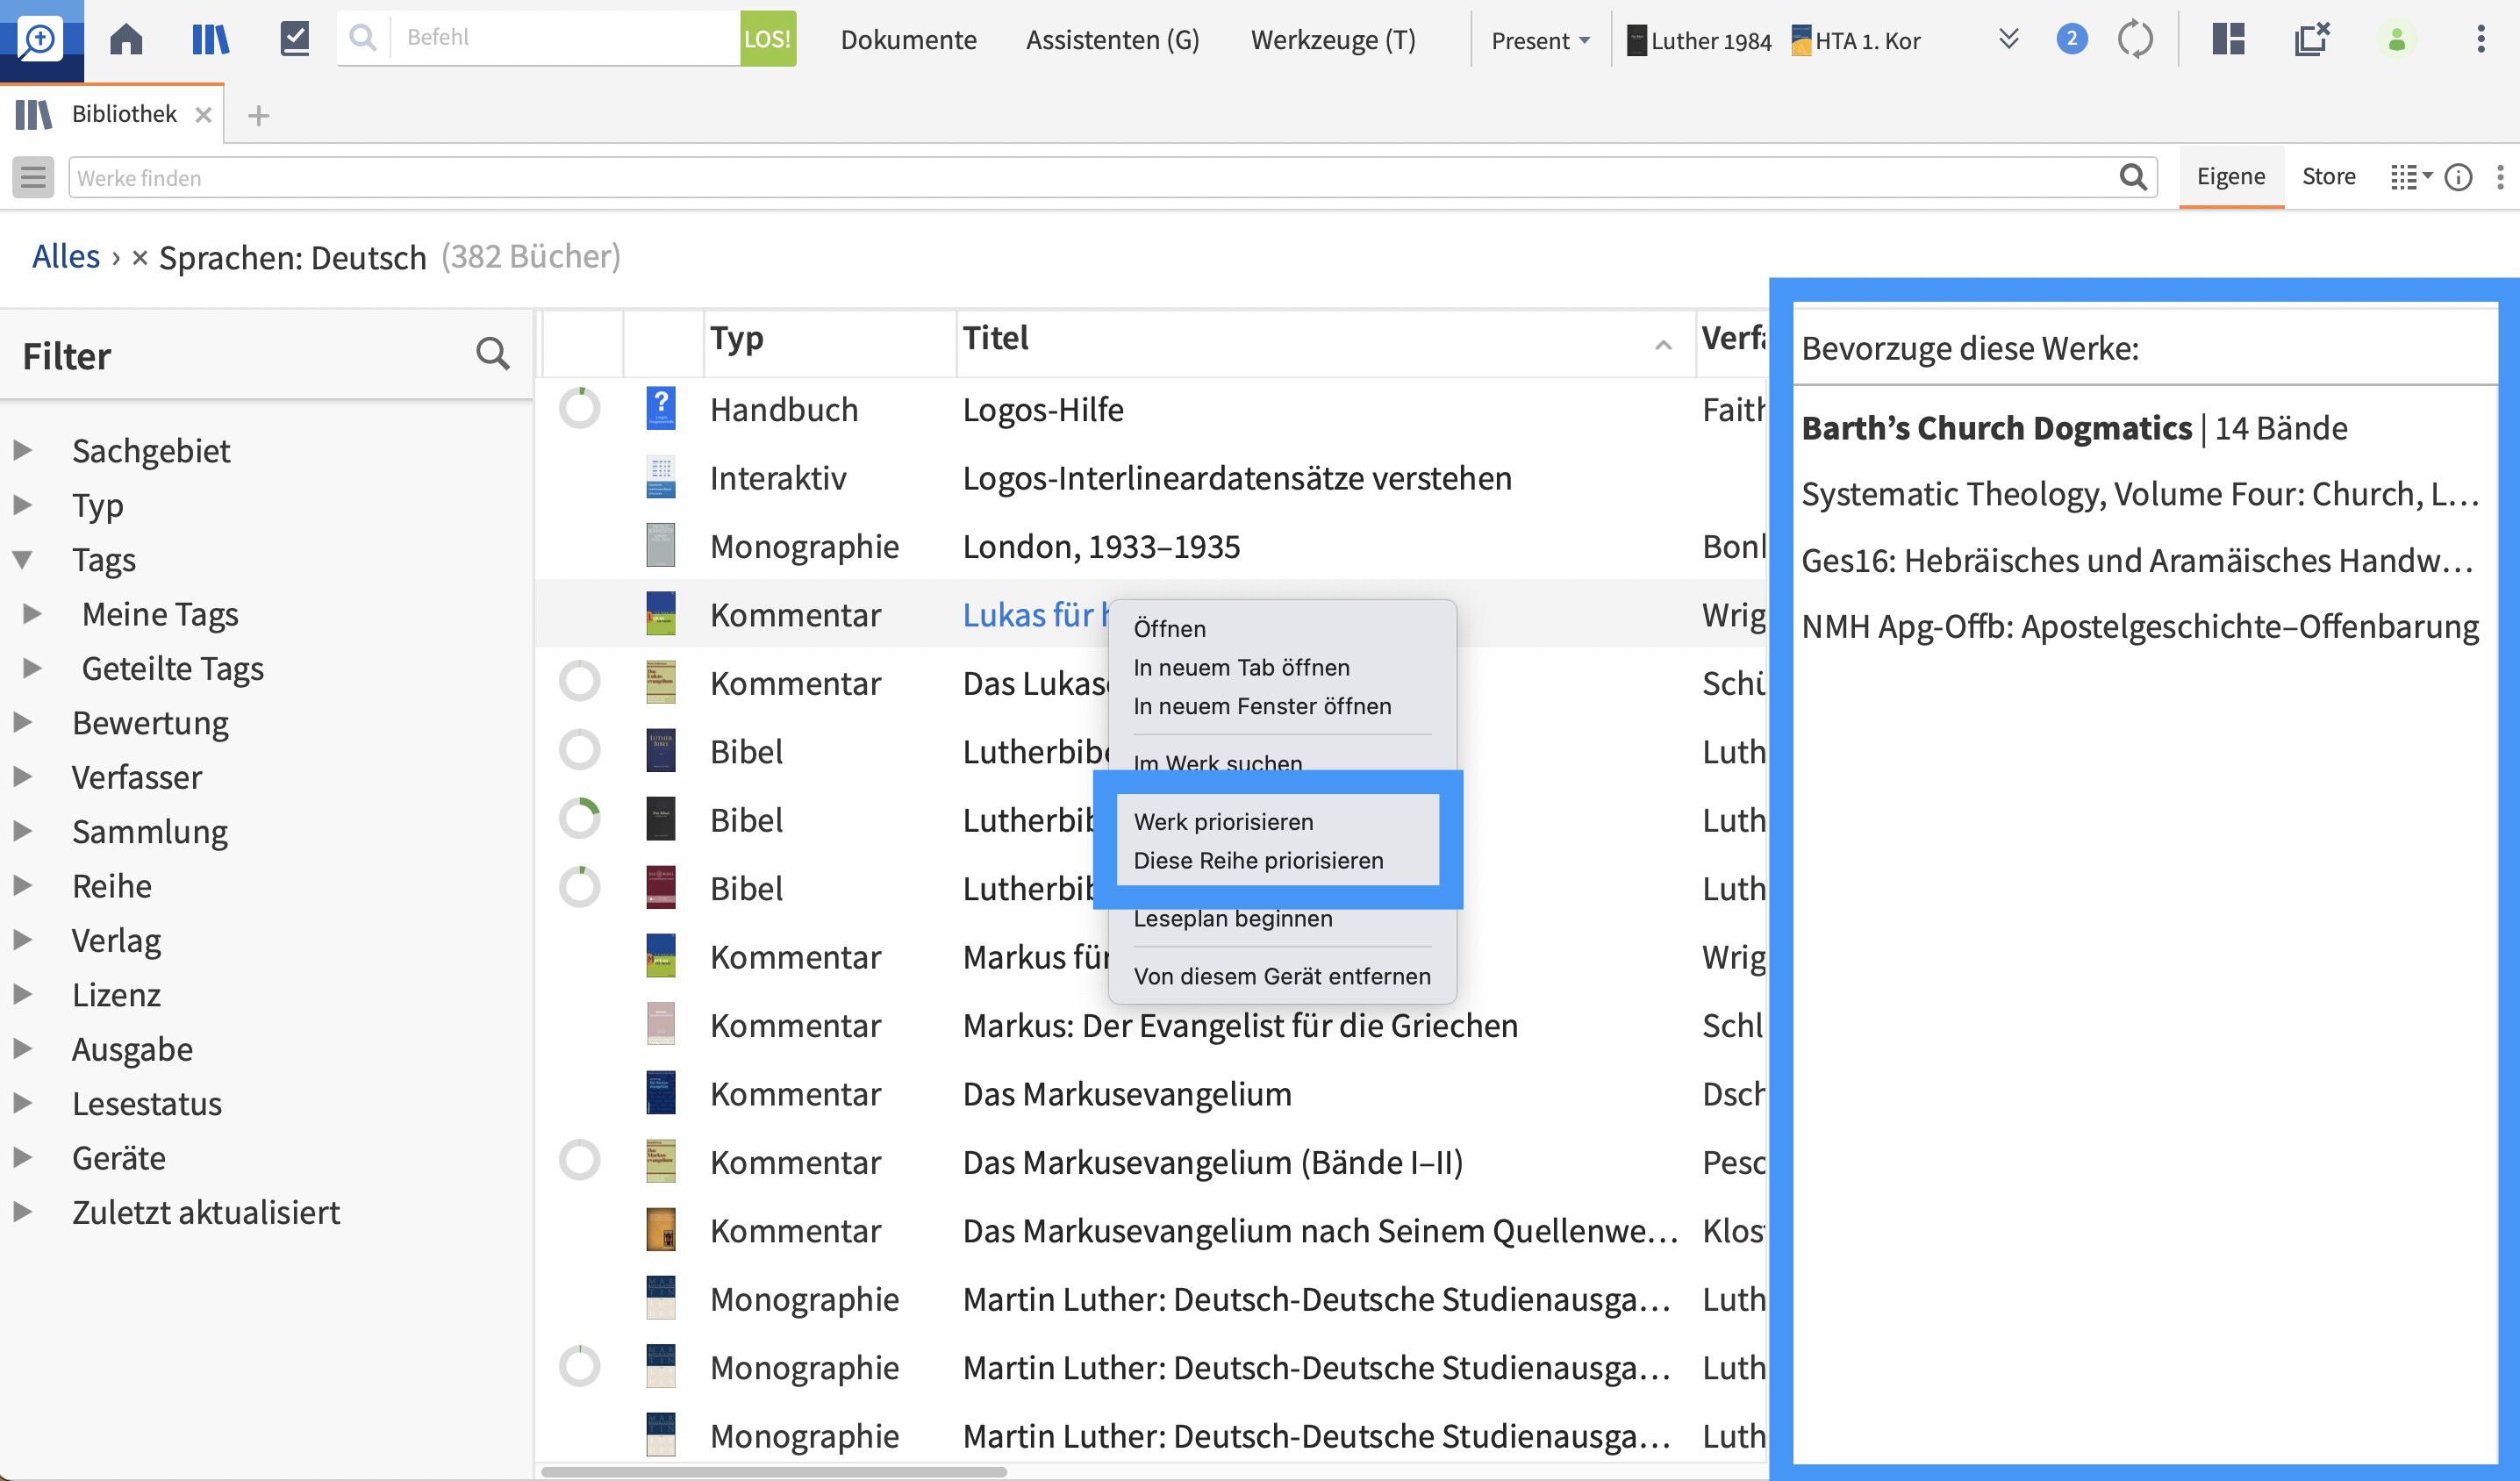Expand the Sammlung filter
Viewport: 2520px width, 1481px height.
click(x=23, y=830)
